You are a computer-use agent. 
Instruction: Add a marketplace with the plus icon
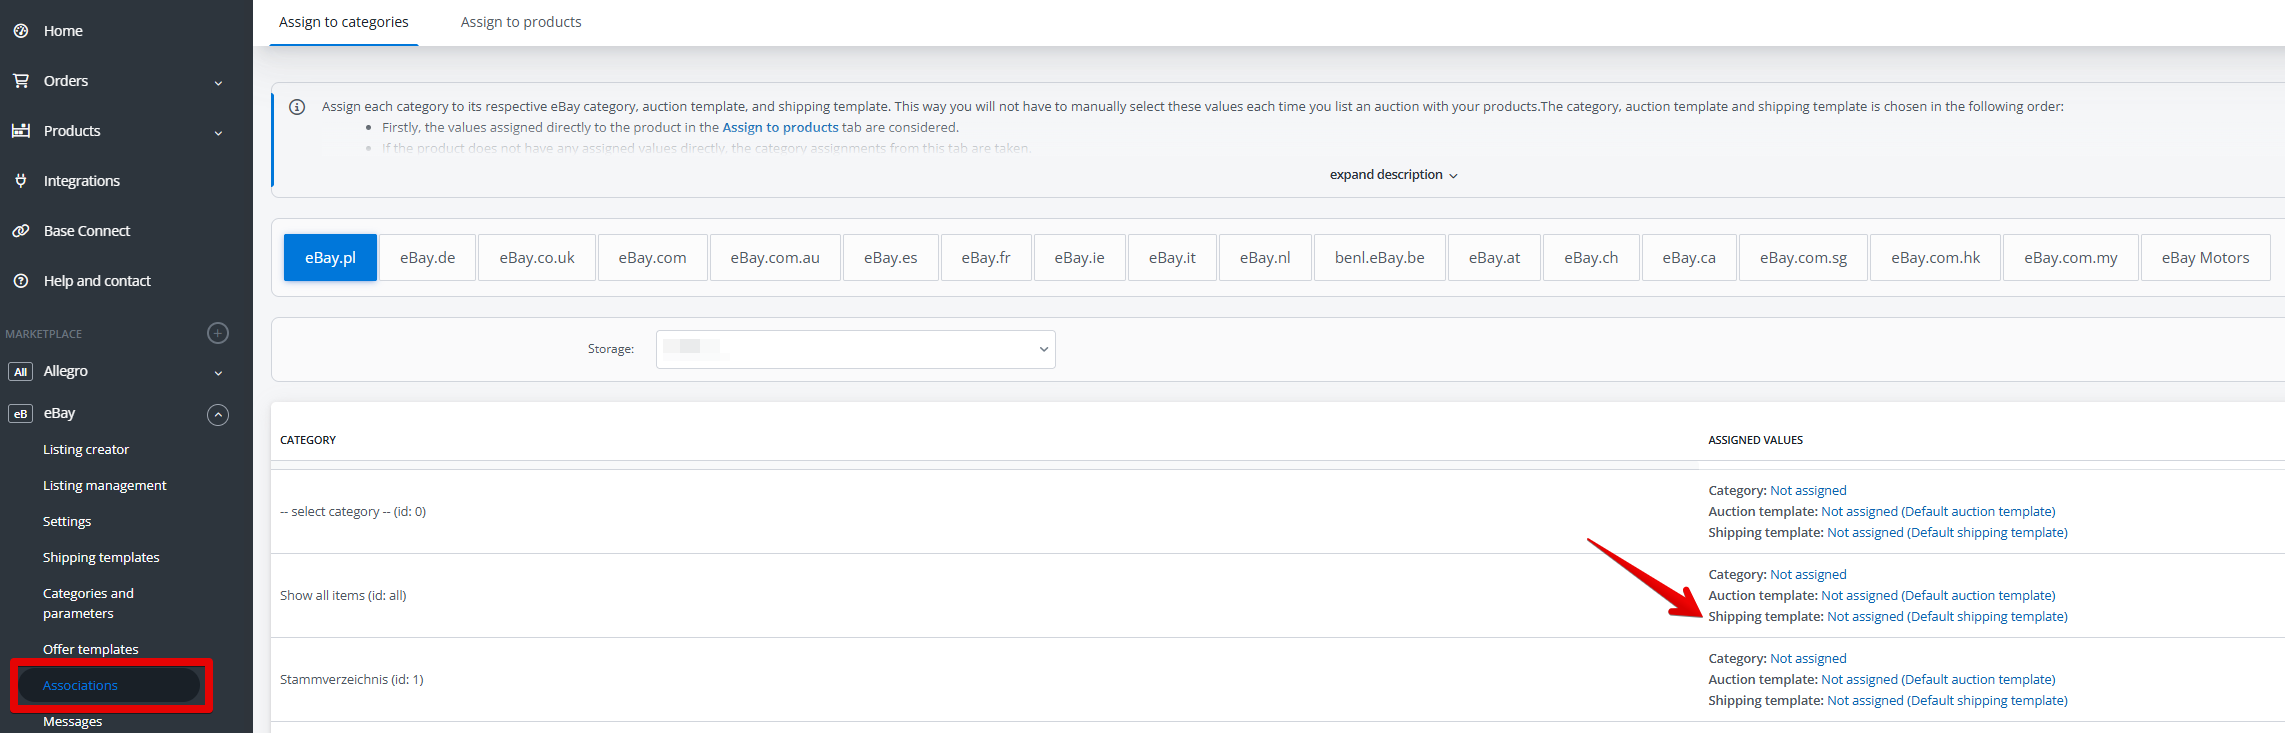click(218, 333)
